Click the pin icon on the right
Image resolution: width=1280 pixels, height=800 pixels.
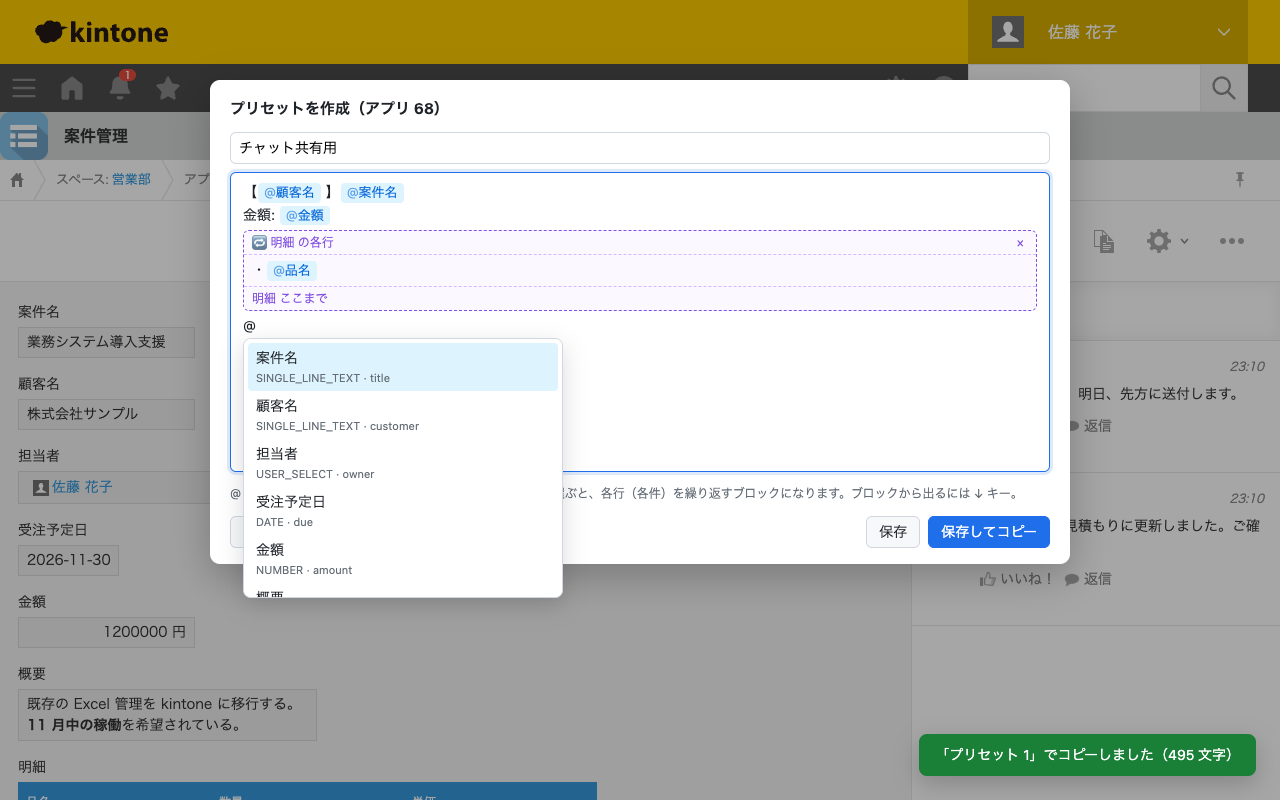point(1240,179)
